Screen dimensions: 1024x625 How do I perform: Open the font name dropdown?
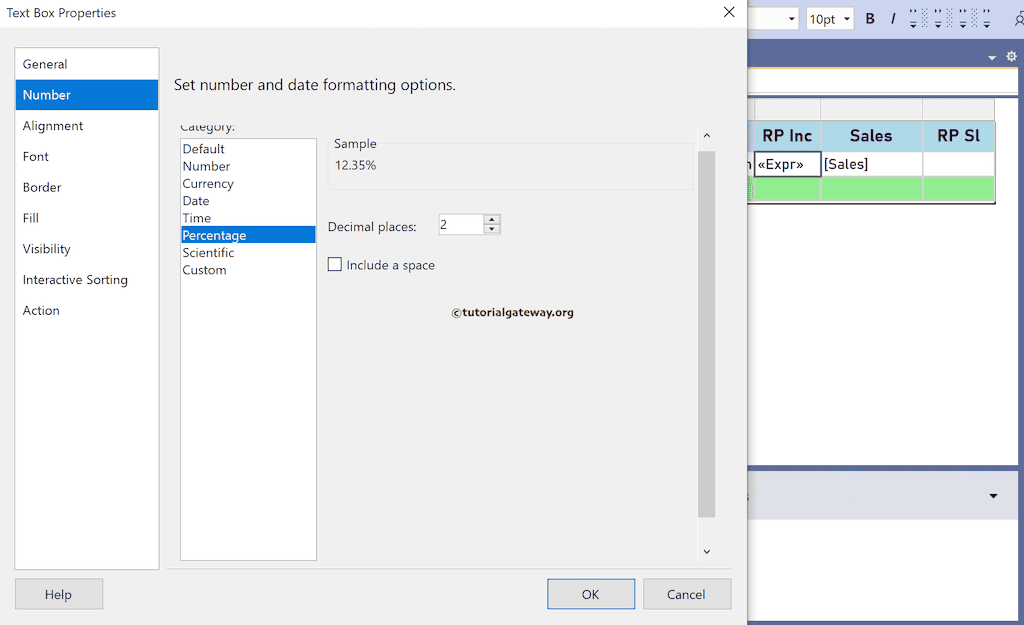pyautogui.click(x=792, y=18)
